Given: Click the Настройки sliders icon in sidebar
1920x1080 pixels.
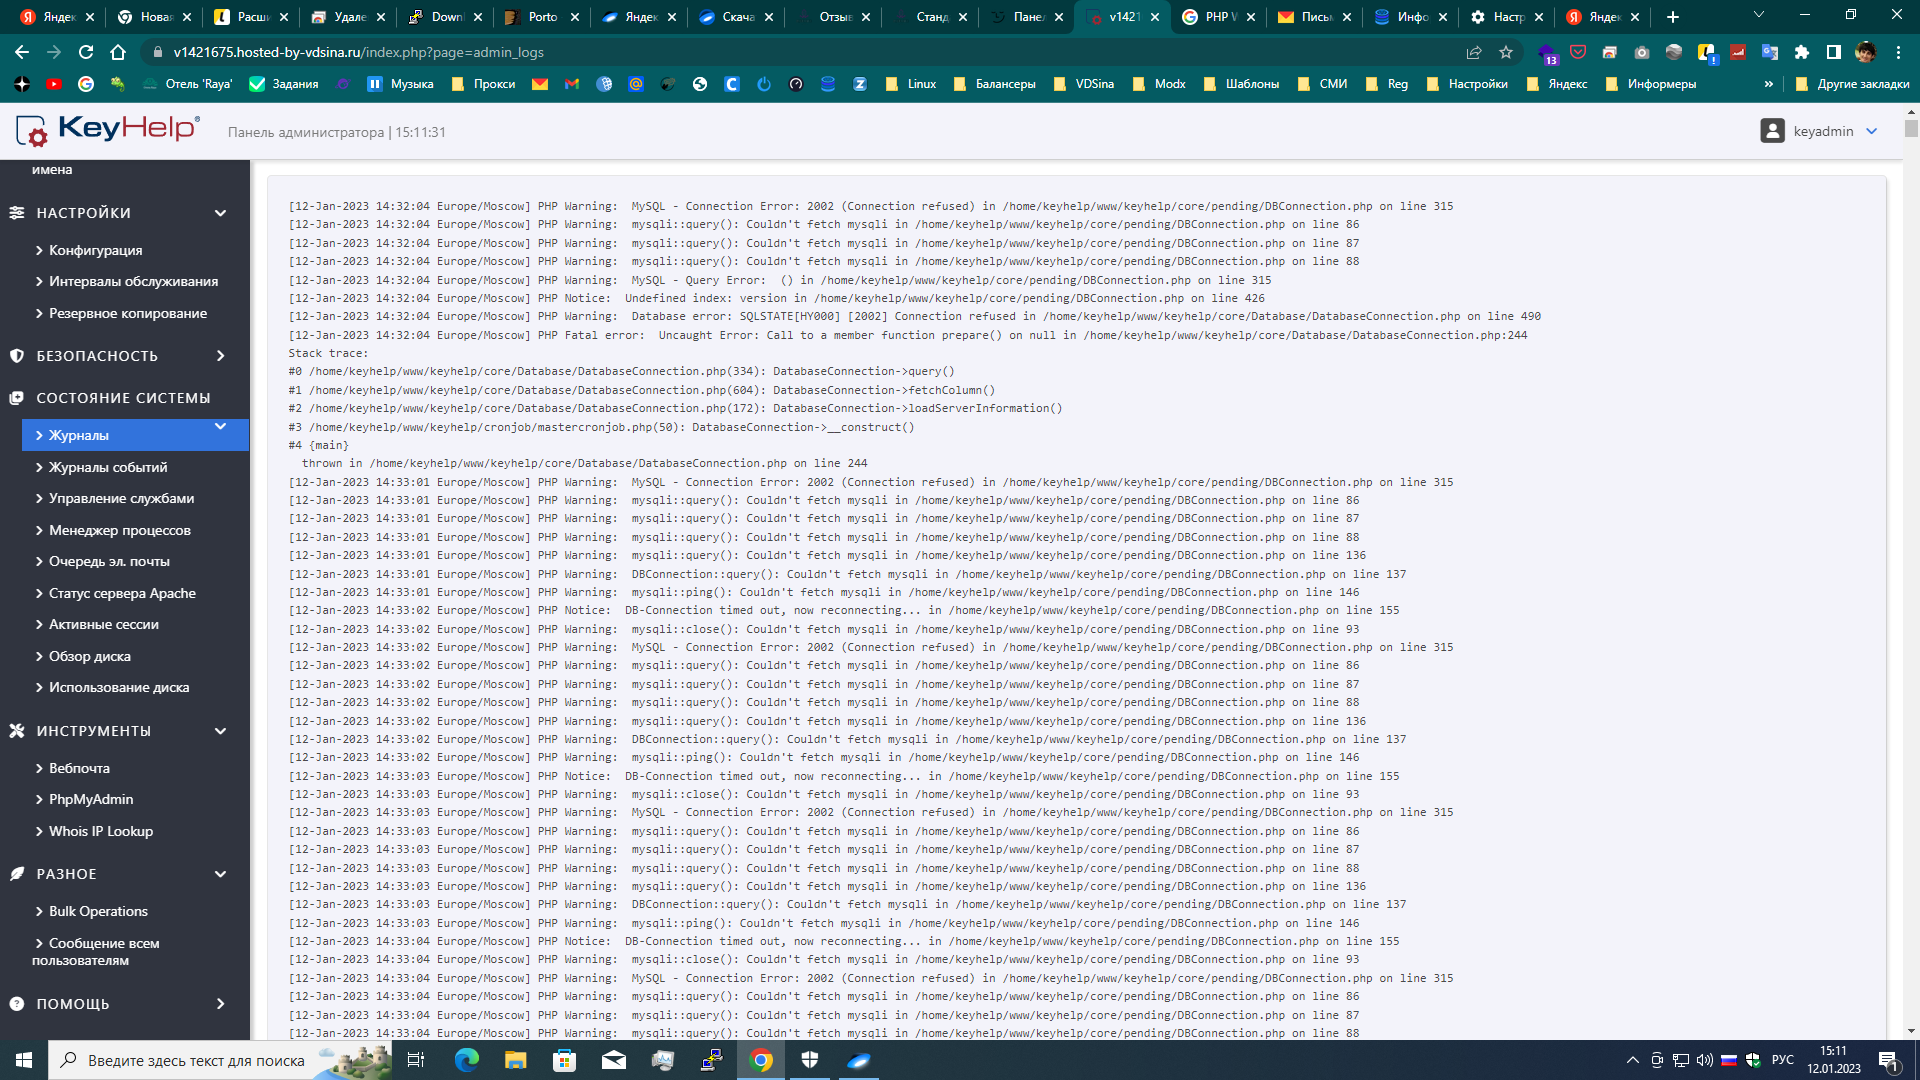Looking at the screenshot, I should [x=17, y=213].
